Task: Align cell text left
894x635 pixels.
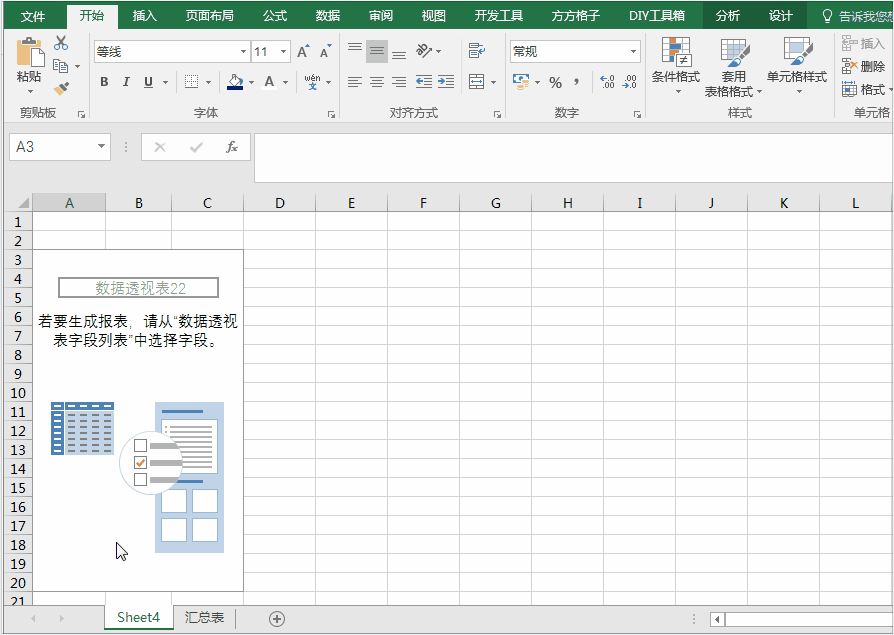Action: click(x=355, y=82)
